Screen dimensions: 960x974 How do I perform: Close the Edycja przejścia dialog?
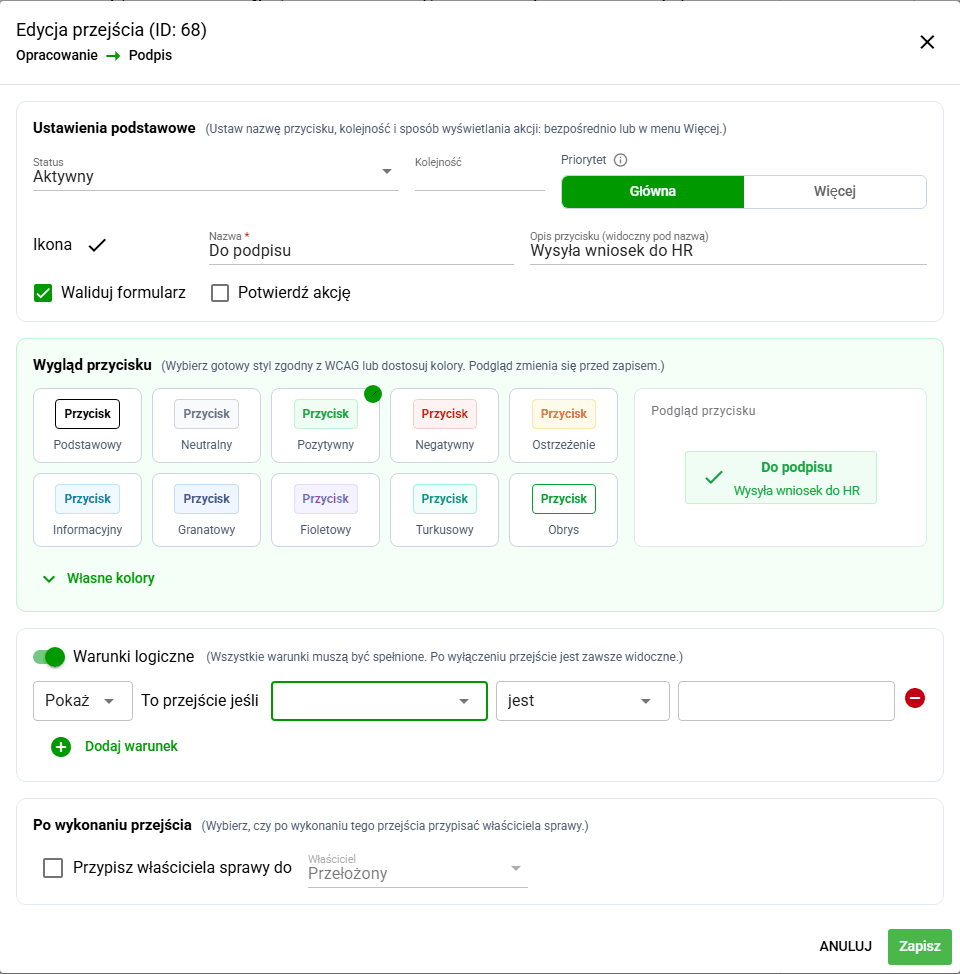pos(927,42)
